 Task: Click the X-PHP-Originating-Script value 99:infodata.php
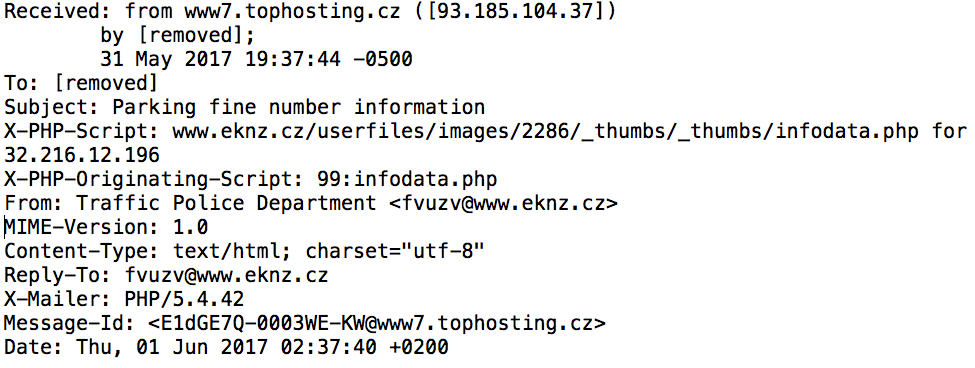402,180
